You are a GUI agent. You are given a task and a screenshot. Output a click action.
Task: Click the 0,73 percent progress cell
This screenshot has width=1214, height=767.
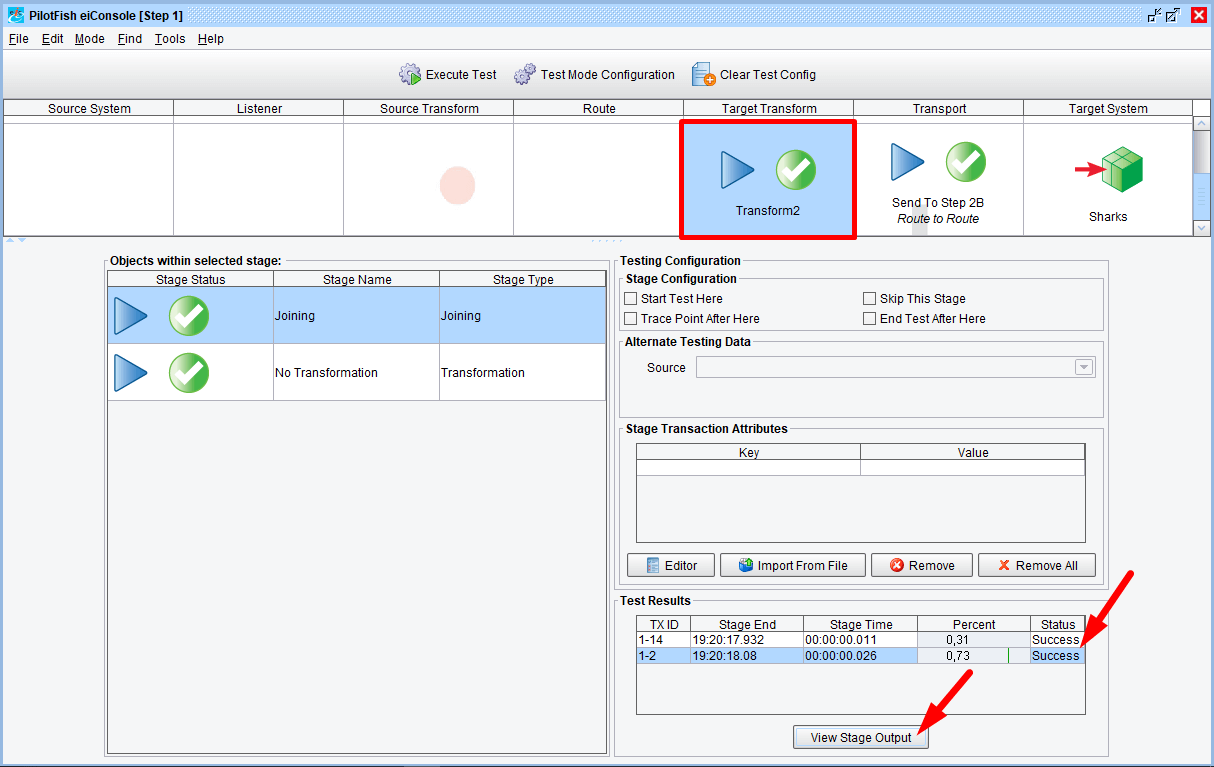974,656
